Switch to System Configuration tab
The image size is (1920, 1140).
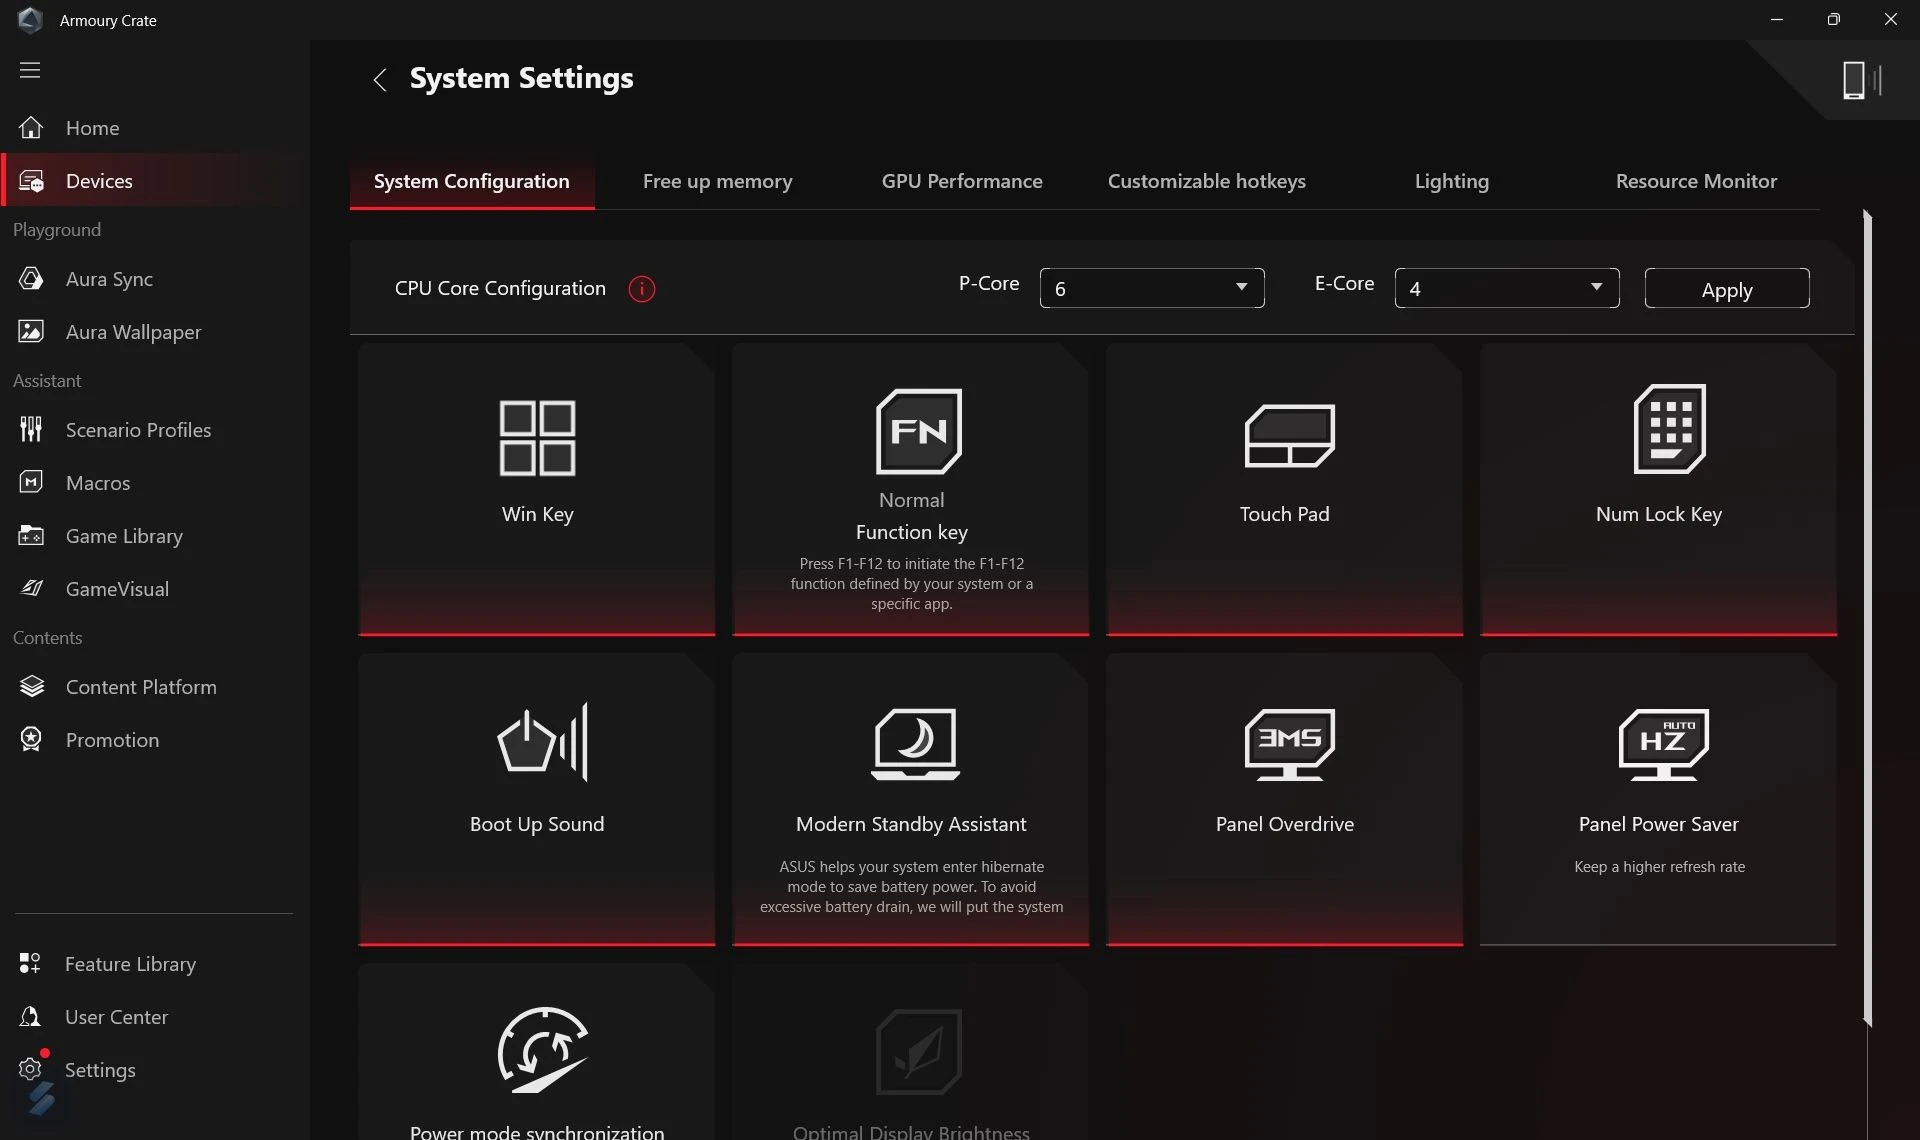[472, 182]
